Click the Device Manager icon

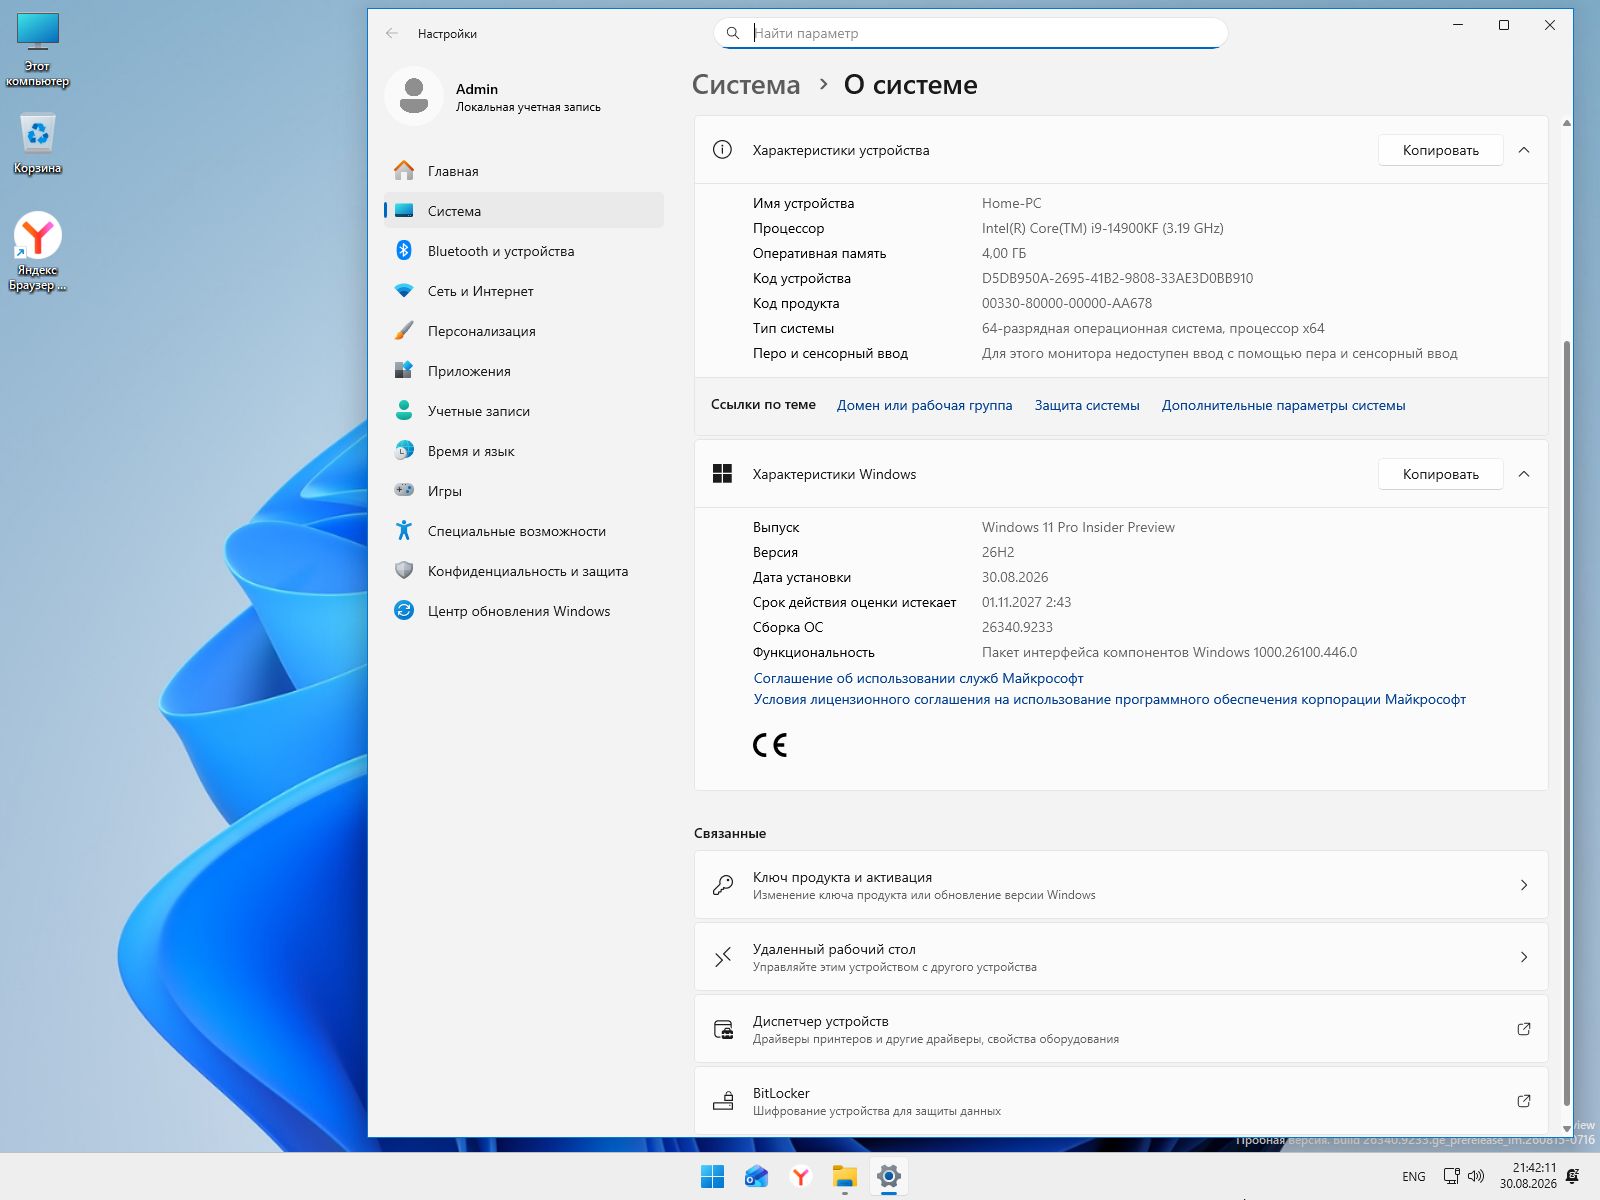pyautogui.click(x=722, y=1029)
